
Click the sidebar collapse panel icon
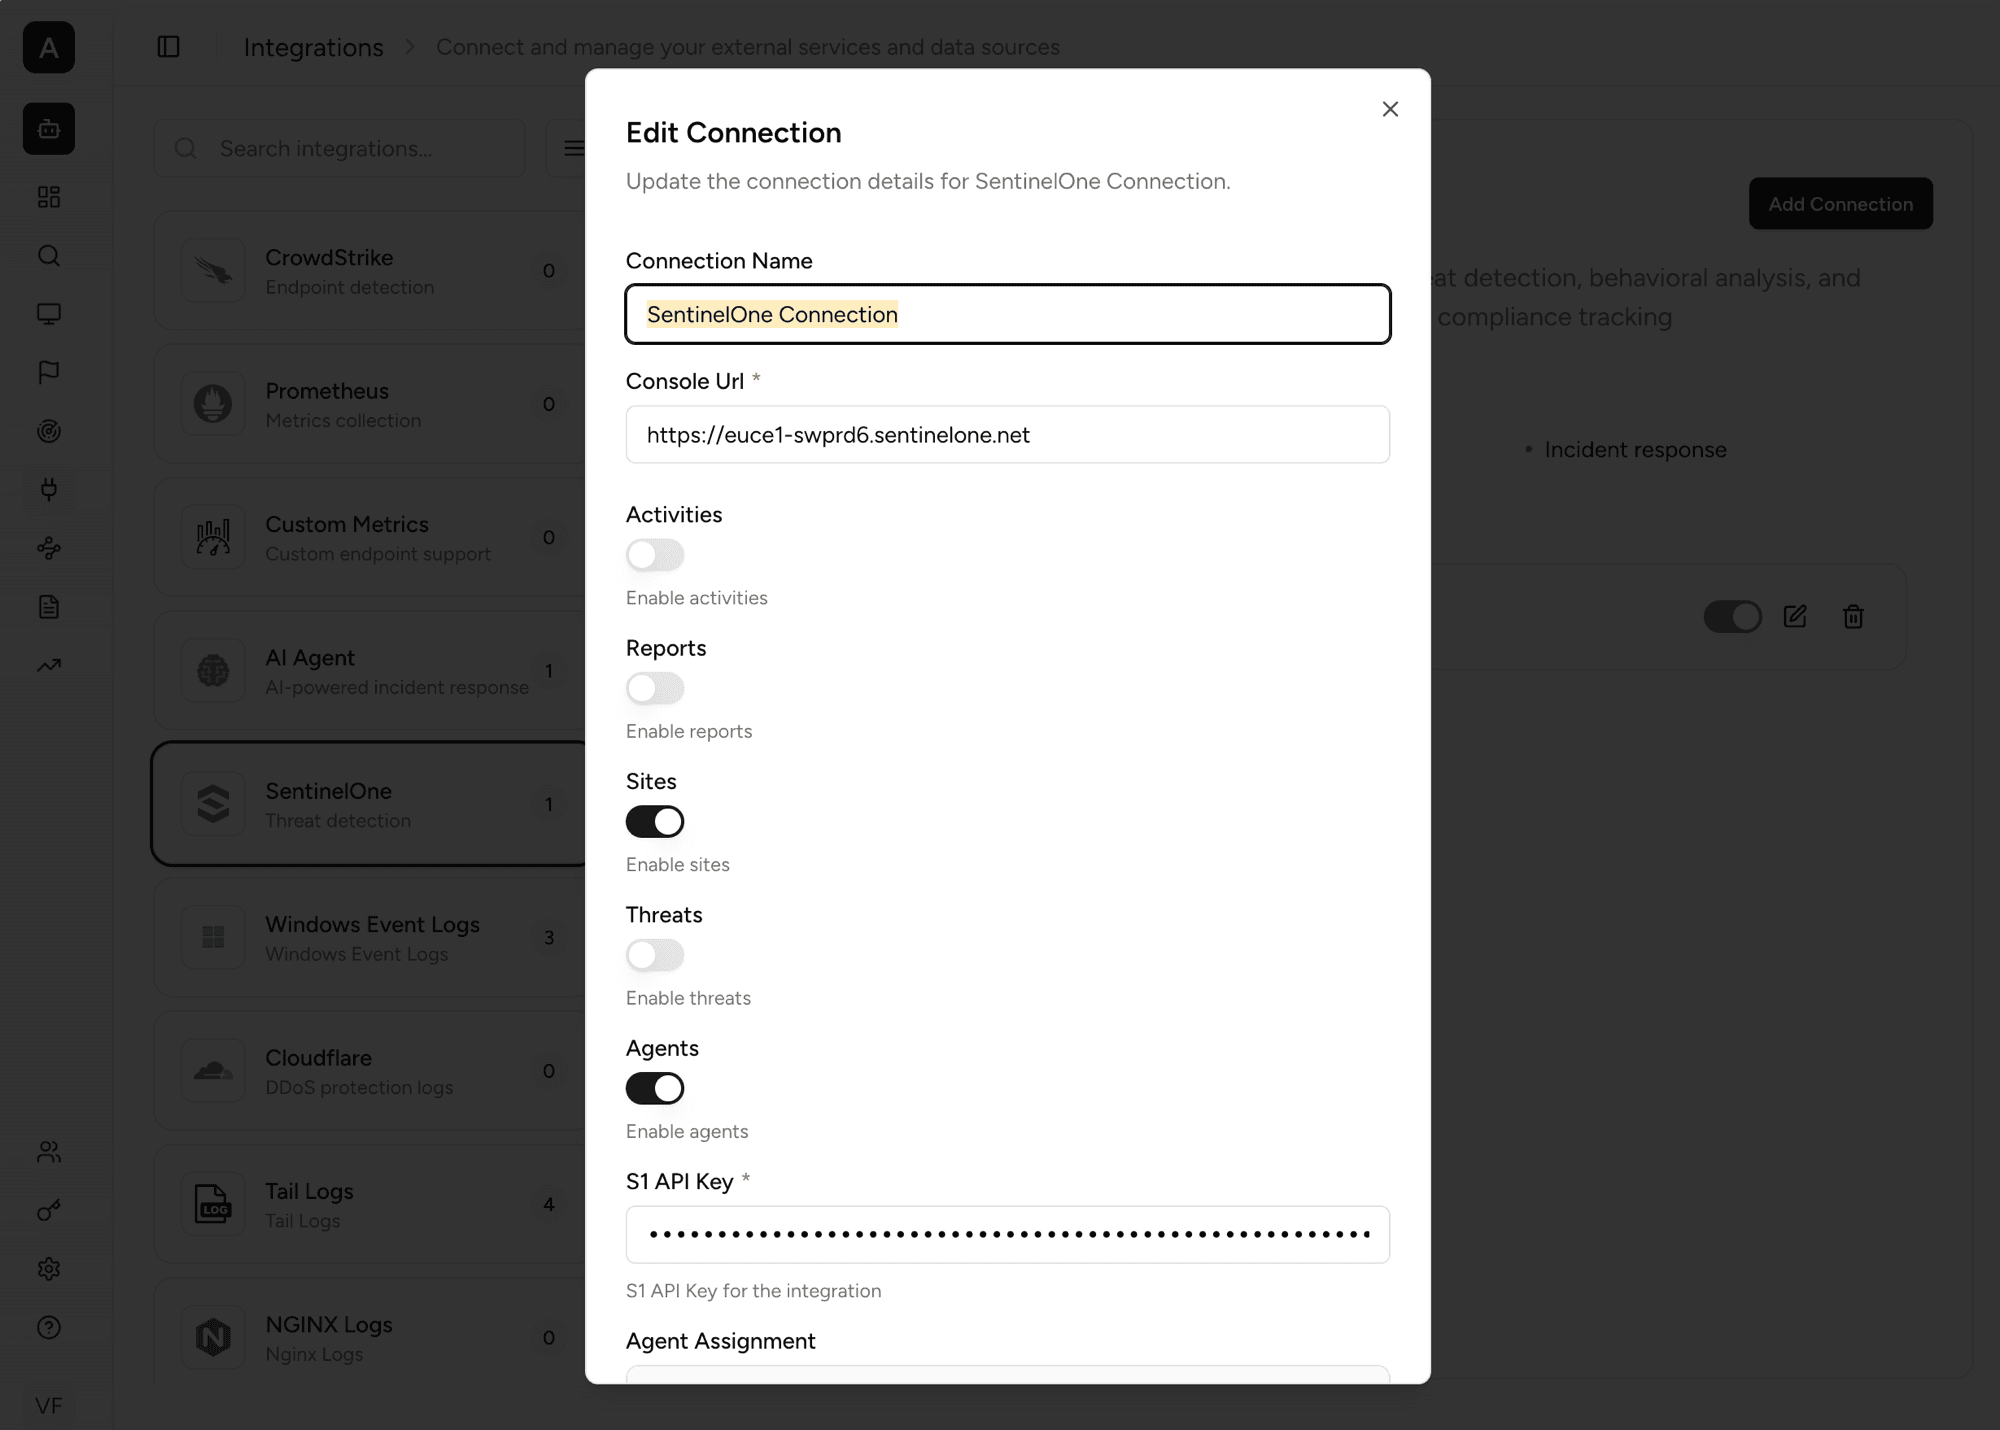click(168, 47)
